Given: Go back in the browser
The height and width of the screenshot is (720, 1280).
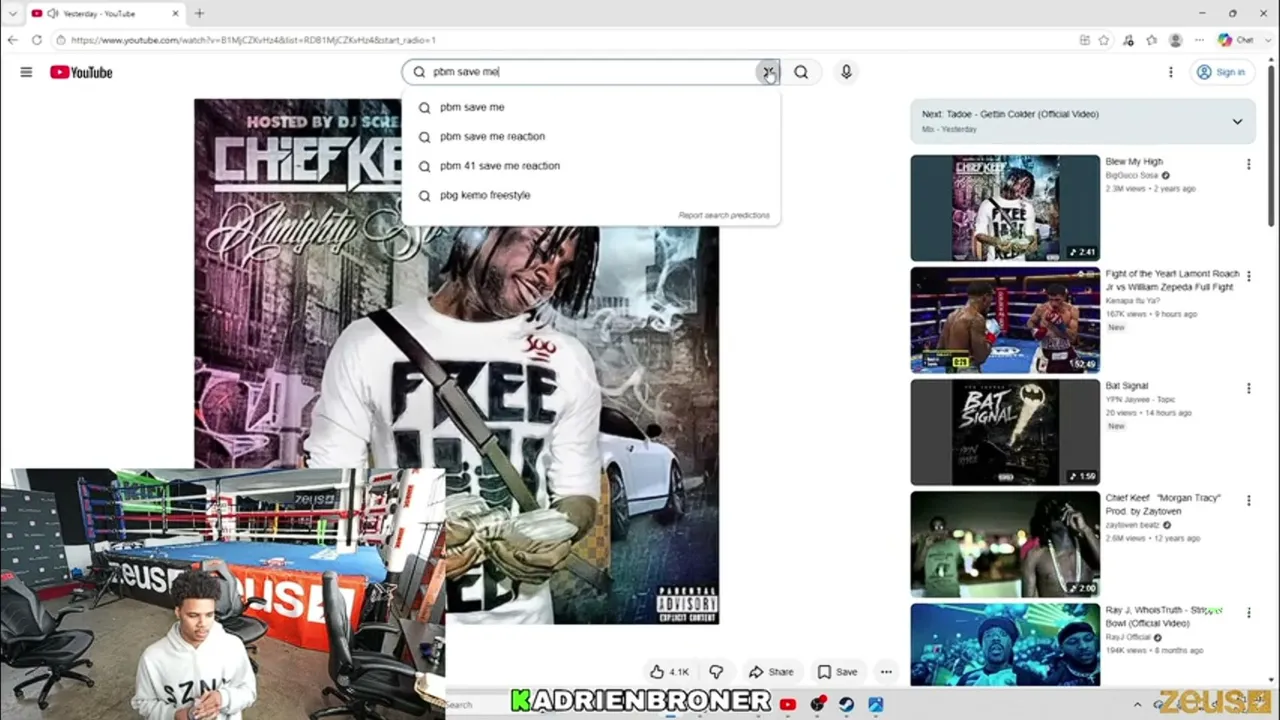Looking at the screenshot, I should click(12, 40).
